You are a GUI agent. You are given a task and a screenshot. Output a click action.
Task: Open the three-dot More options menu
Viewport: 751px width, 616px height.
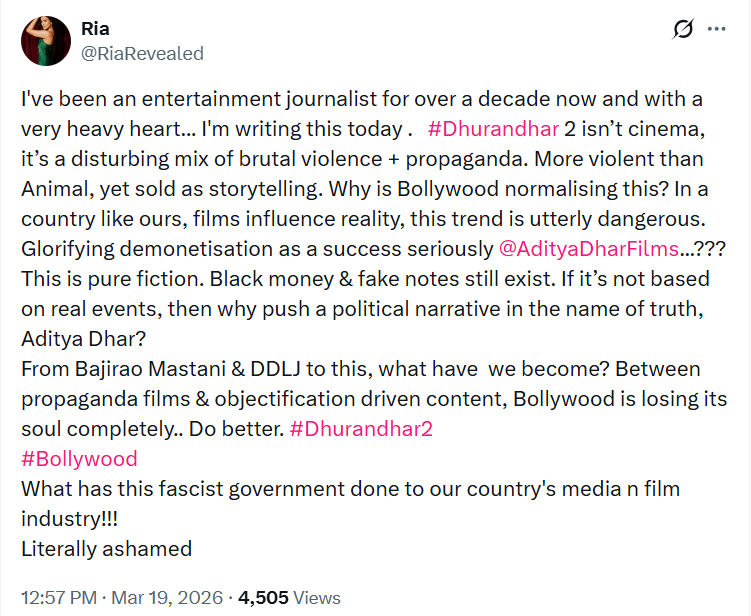tap(716, 30)
